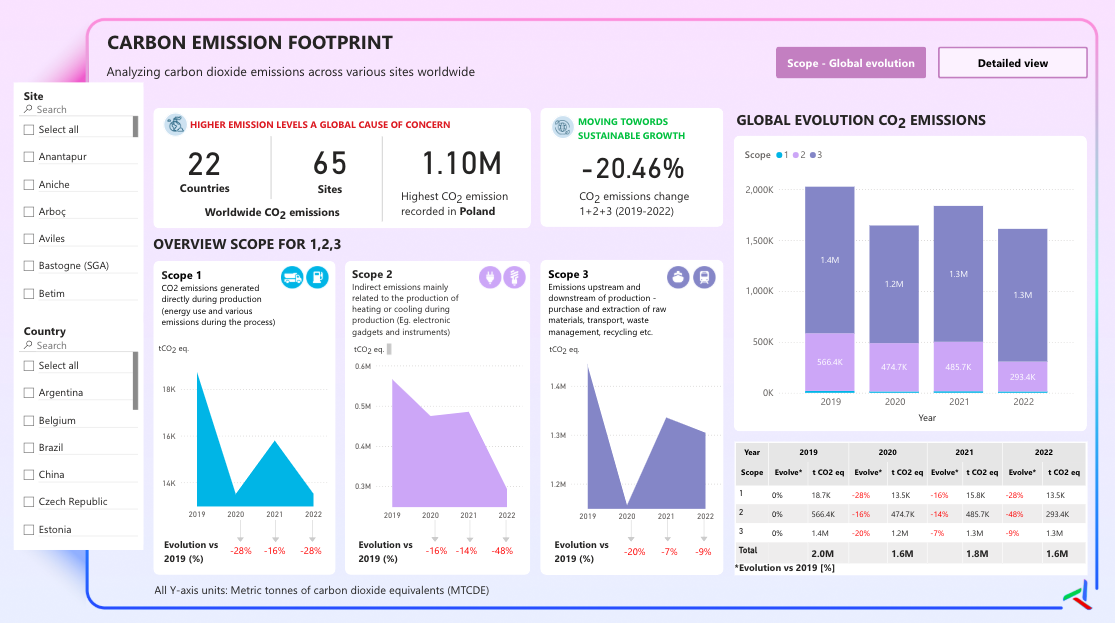Select the 2019 stacked bar Scope 3 segment
This screenshot has height=623, width=1115.
830,260
